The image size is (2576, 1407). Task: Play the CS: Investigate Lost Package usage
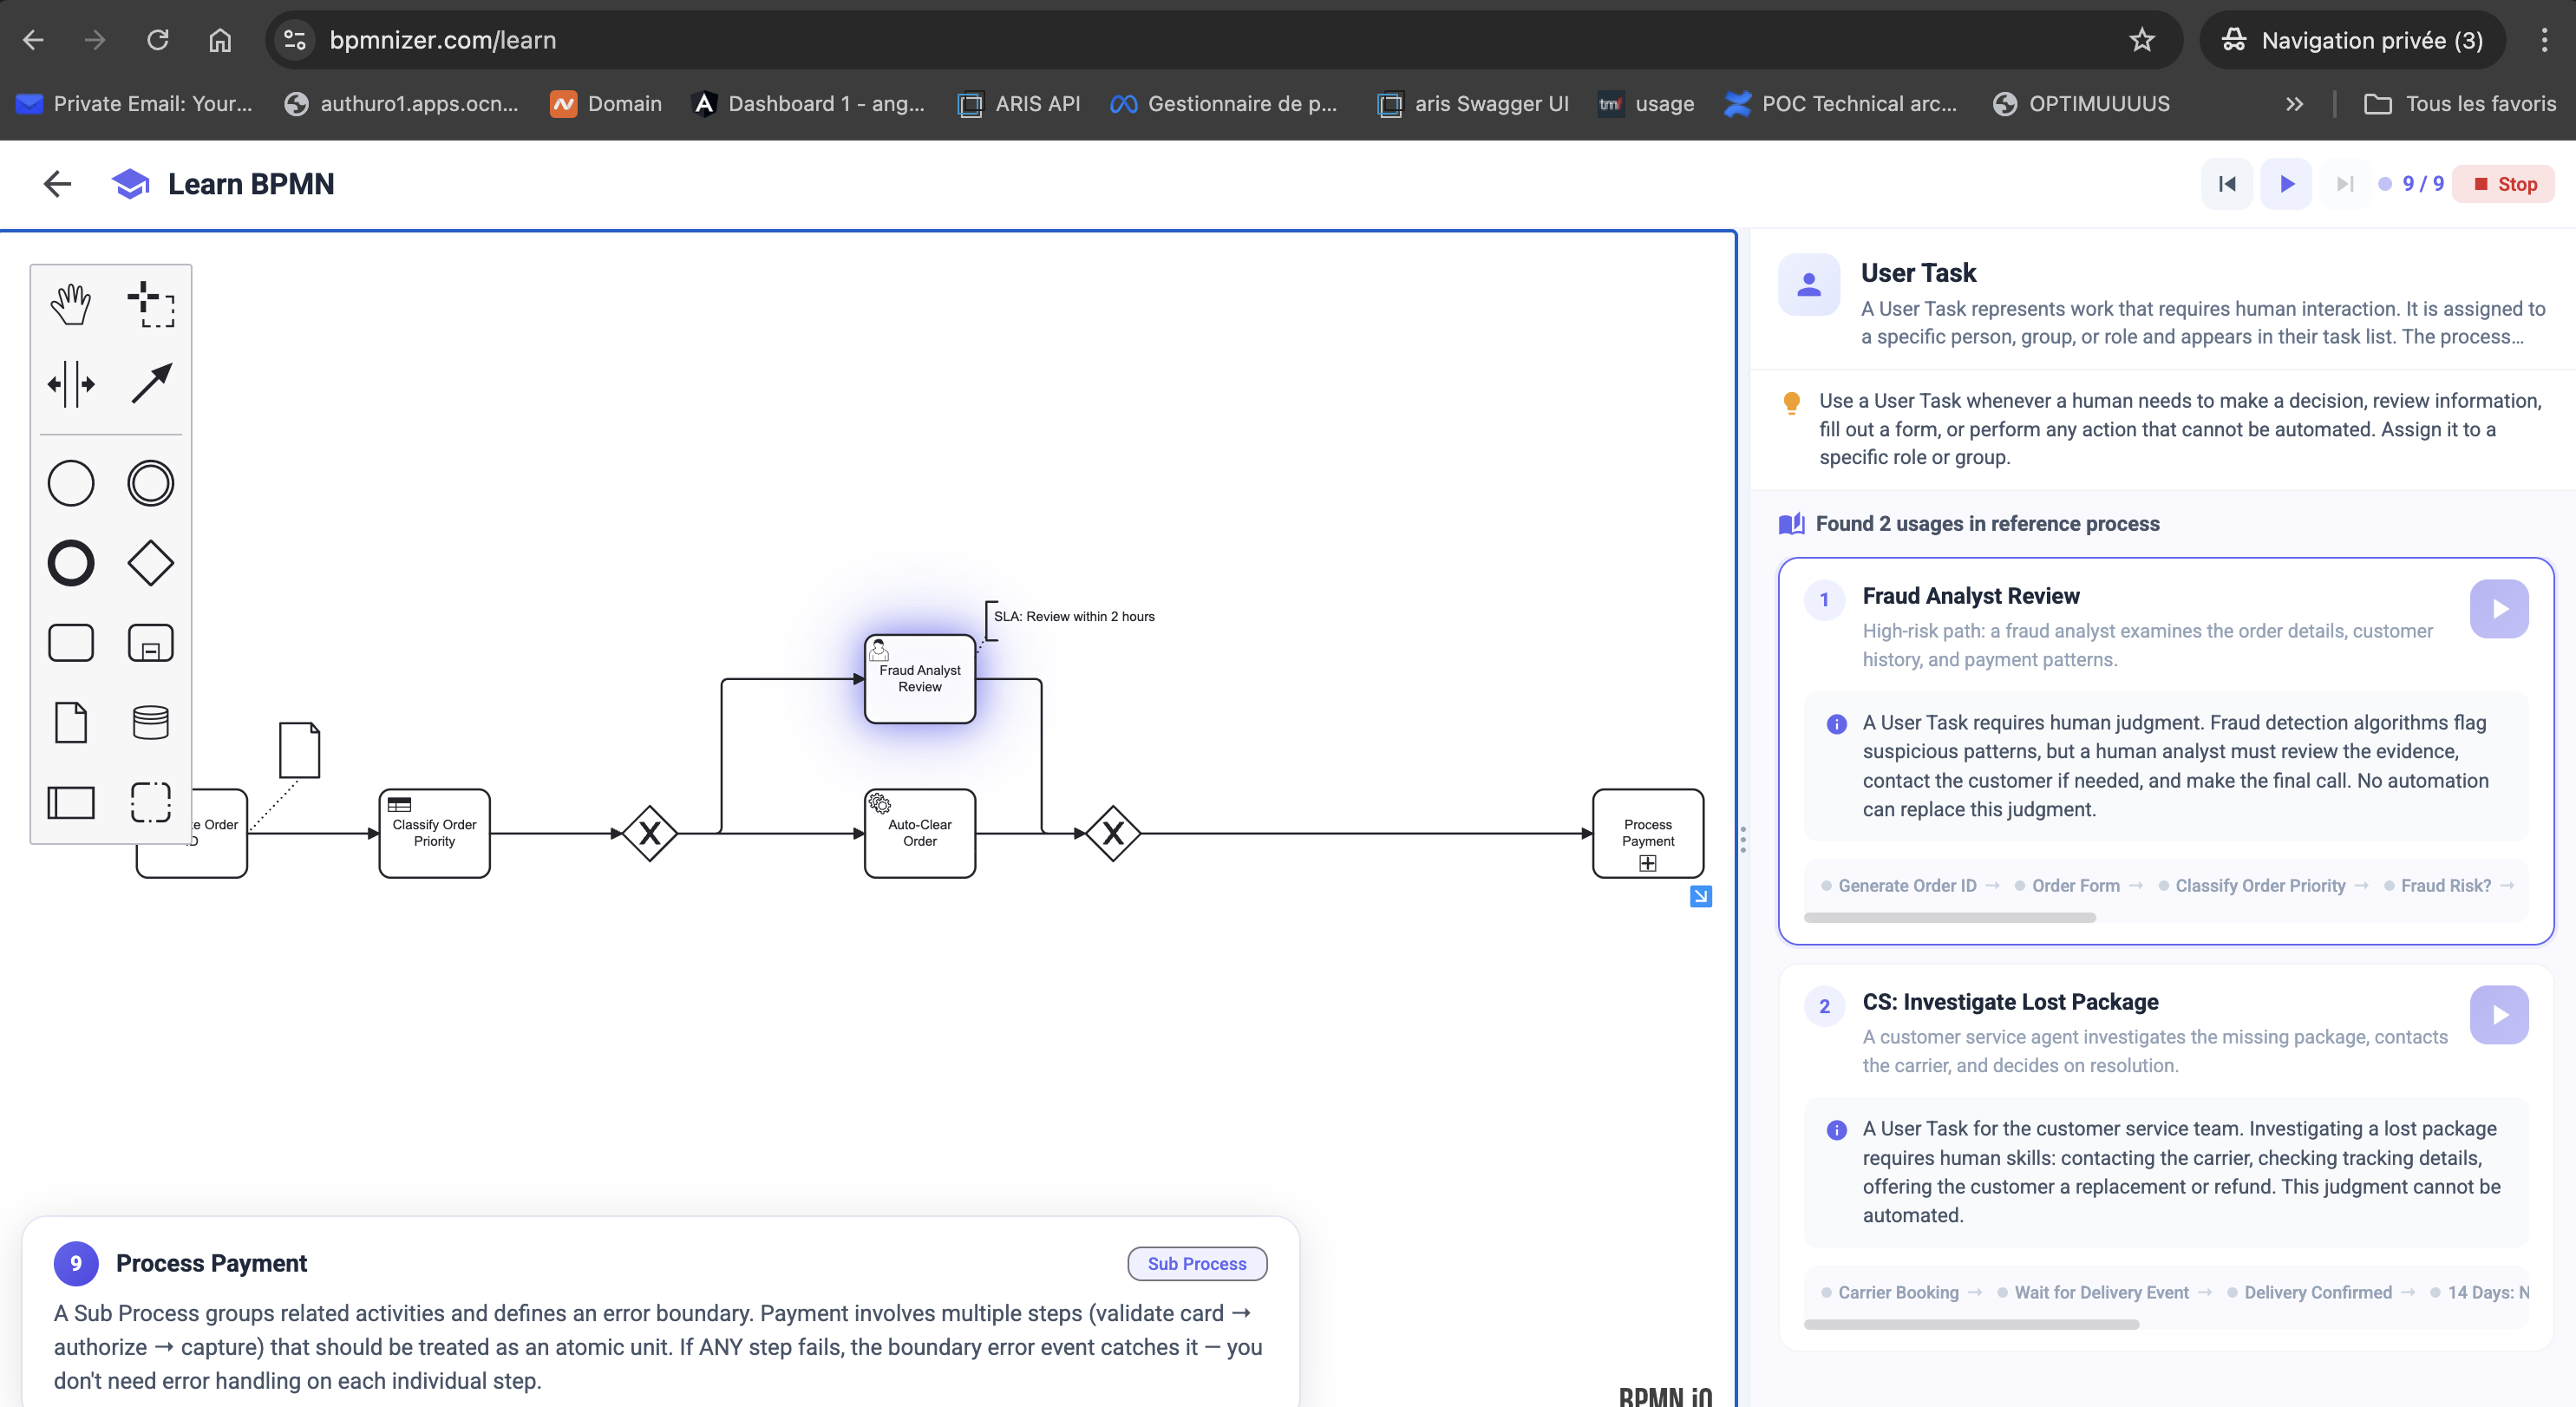coord(2498,1015)
